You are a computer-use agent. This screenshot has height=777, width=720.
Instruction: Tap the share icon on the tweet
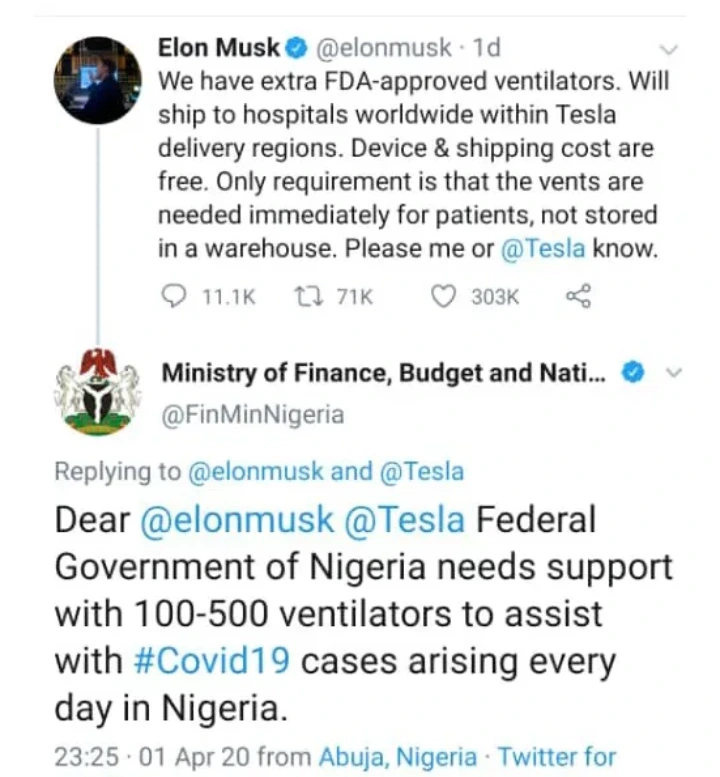[578, 296]
